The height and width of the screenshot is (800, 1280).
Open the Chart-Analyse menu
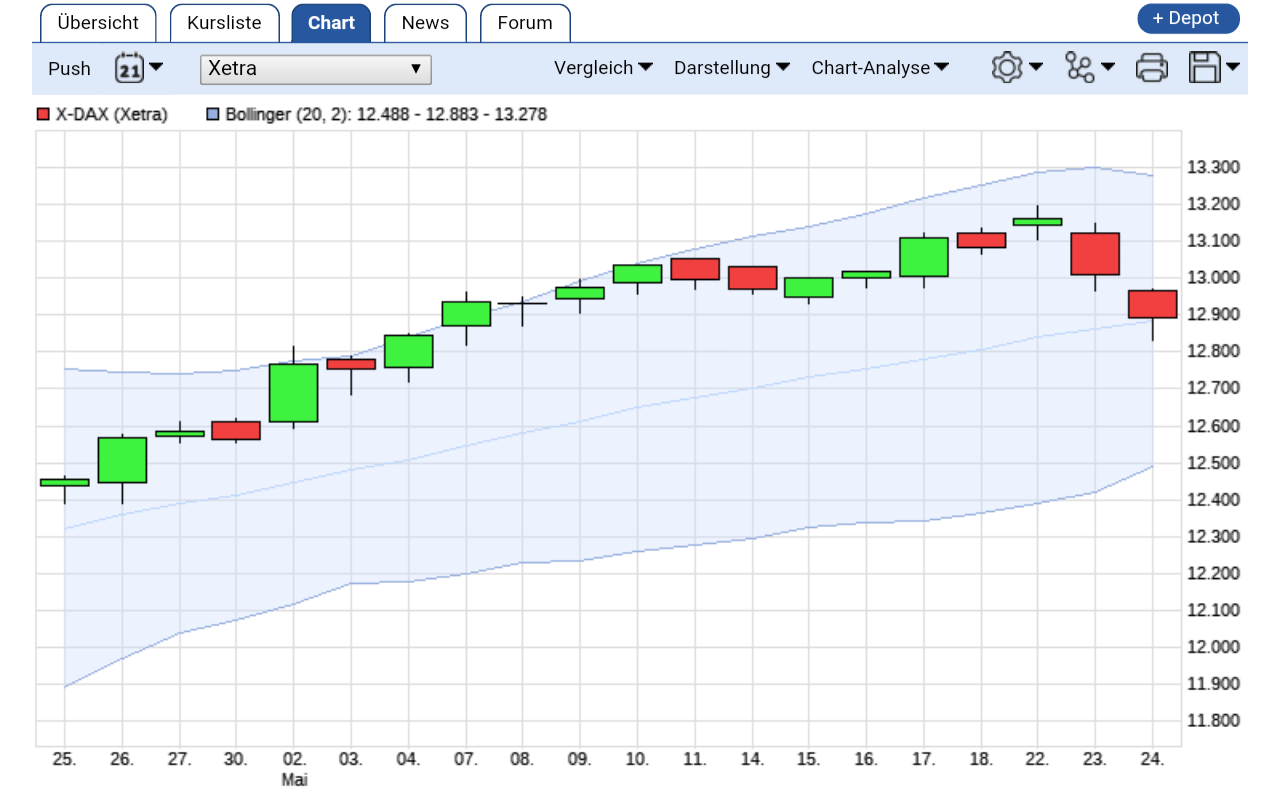(880, 68)
